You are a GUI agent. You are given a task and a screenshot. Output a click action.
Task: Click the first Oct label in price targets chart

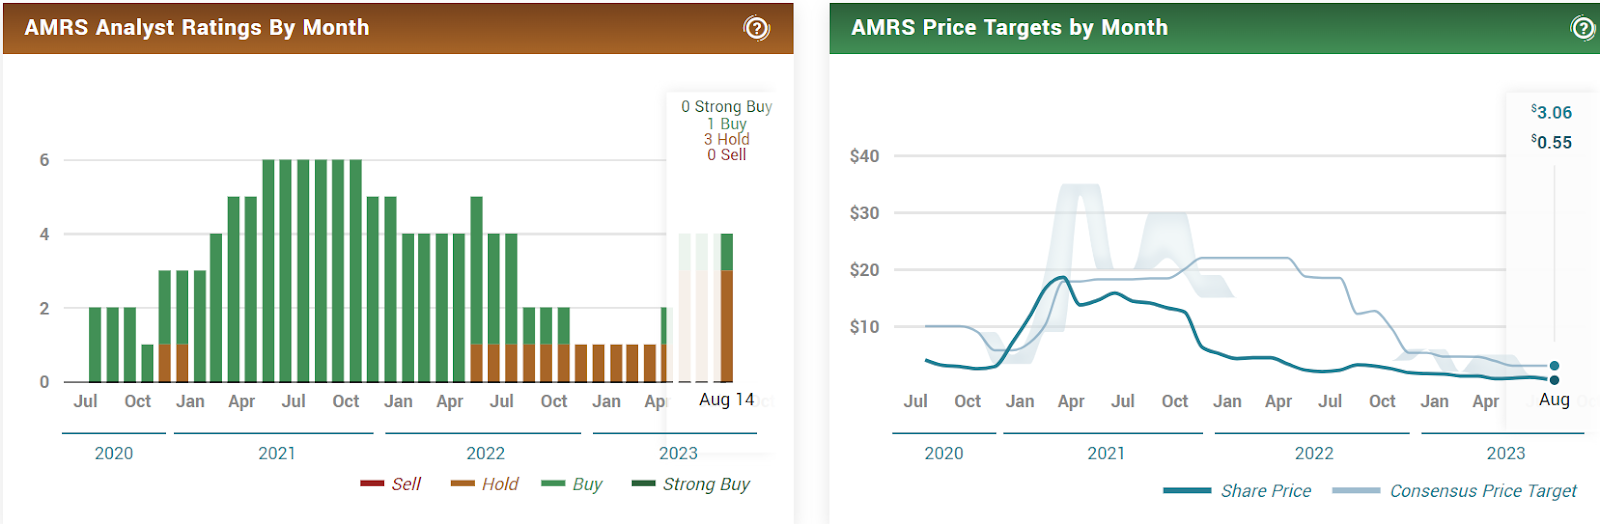pos(968,401)
